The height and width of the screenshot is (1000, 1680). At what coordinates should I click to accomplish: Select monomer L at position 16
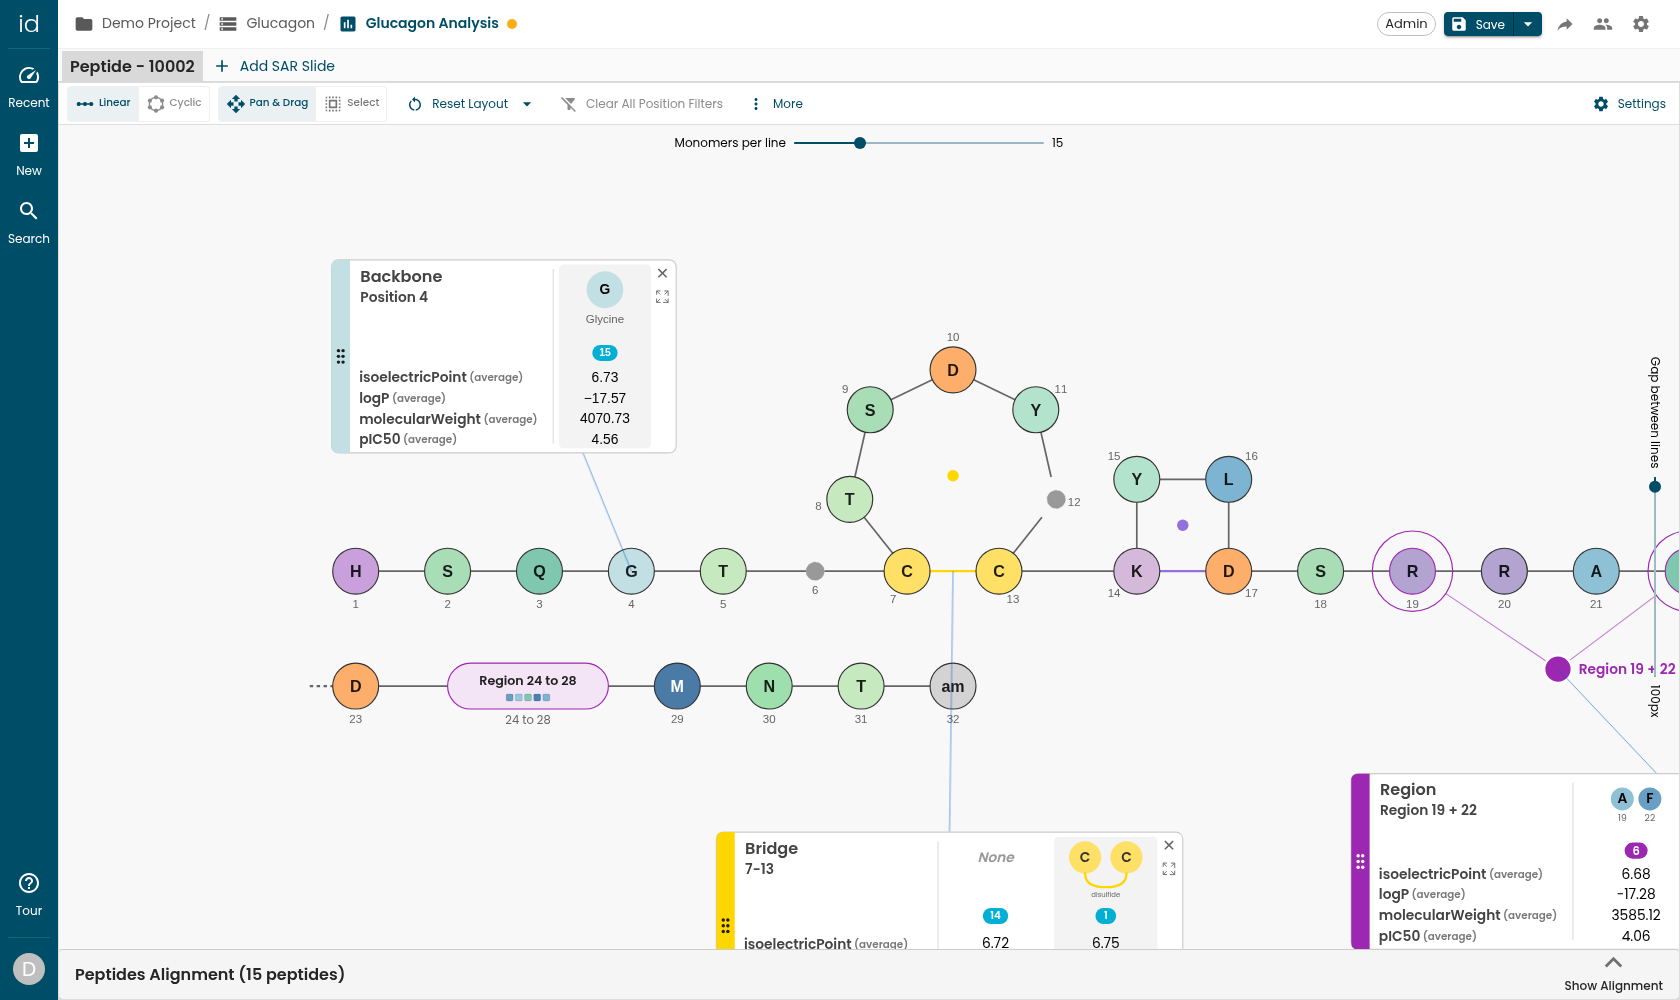(1229, 480)
